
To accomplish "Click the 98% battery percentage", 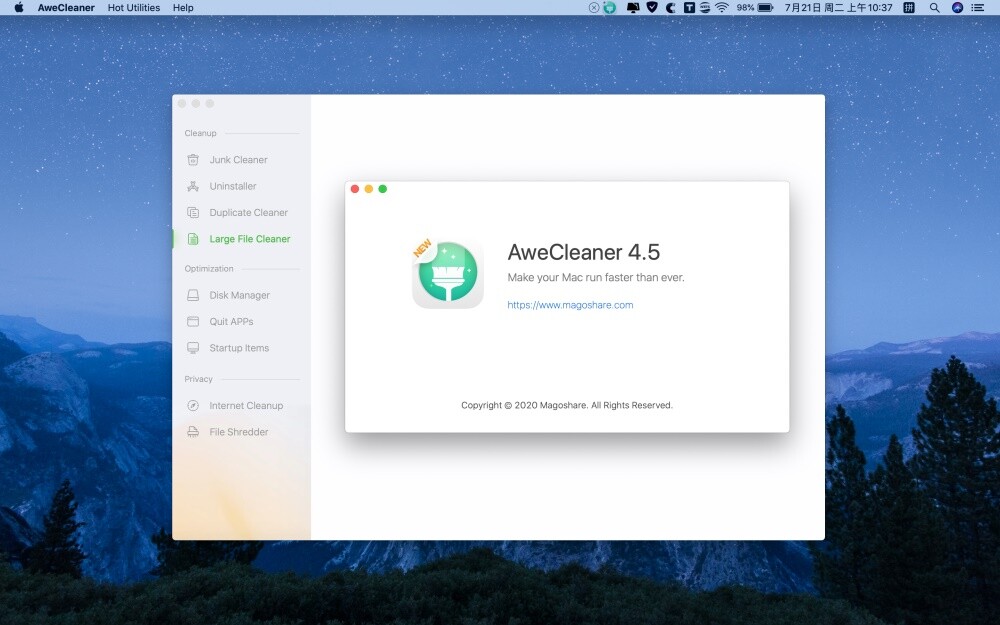I will tap(745, 8).
